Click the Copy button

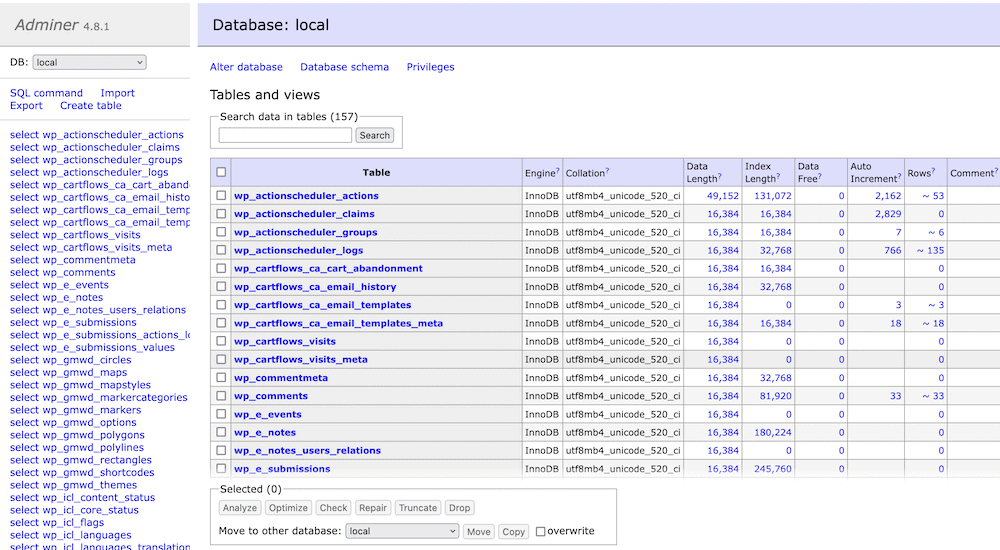pos(513,531)
